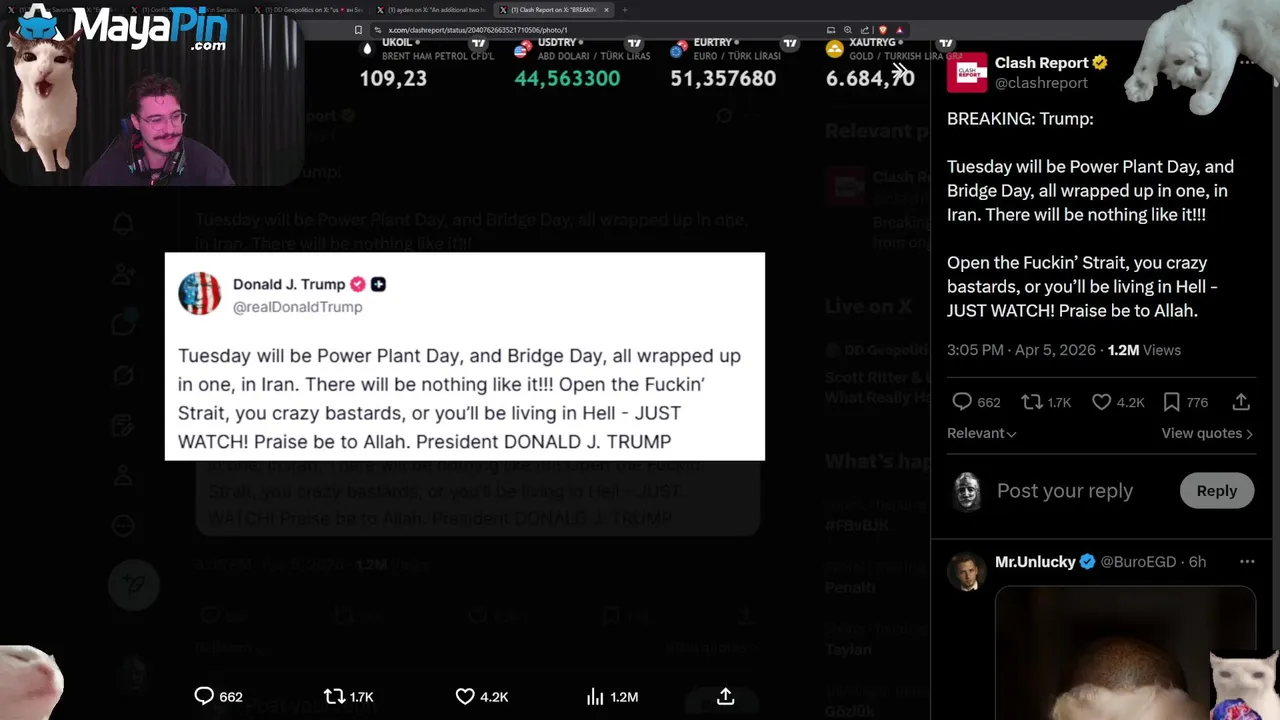1280x720 pixels.
Task: Like the Clash Report post in side panel
Action: click(1101, 402)
